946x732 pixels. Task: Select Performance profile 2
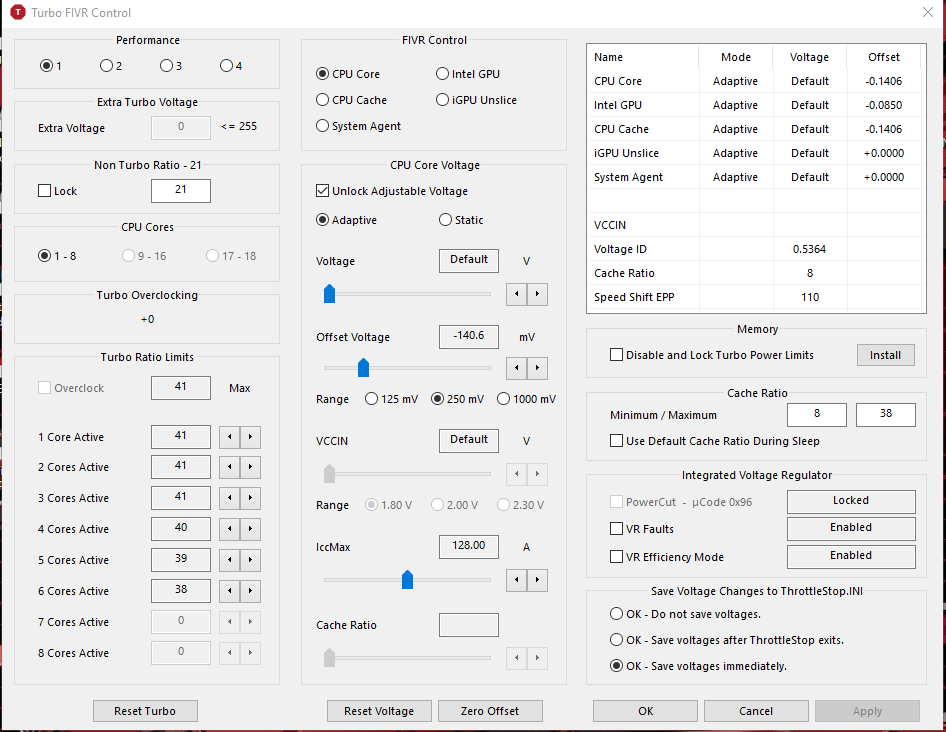(110, 66)
